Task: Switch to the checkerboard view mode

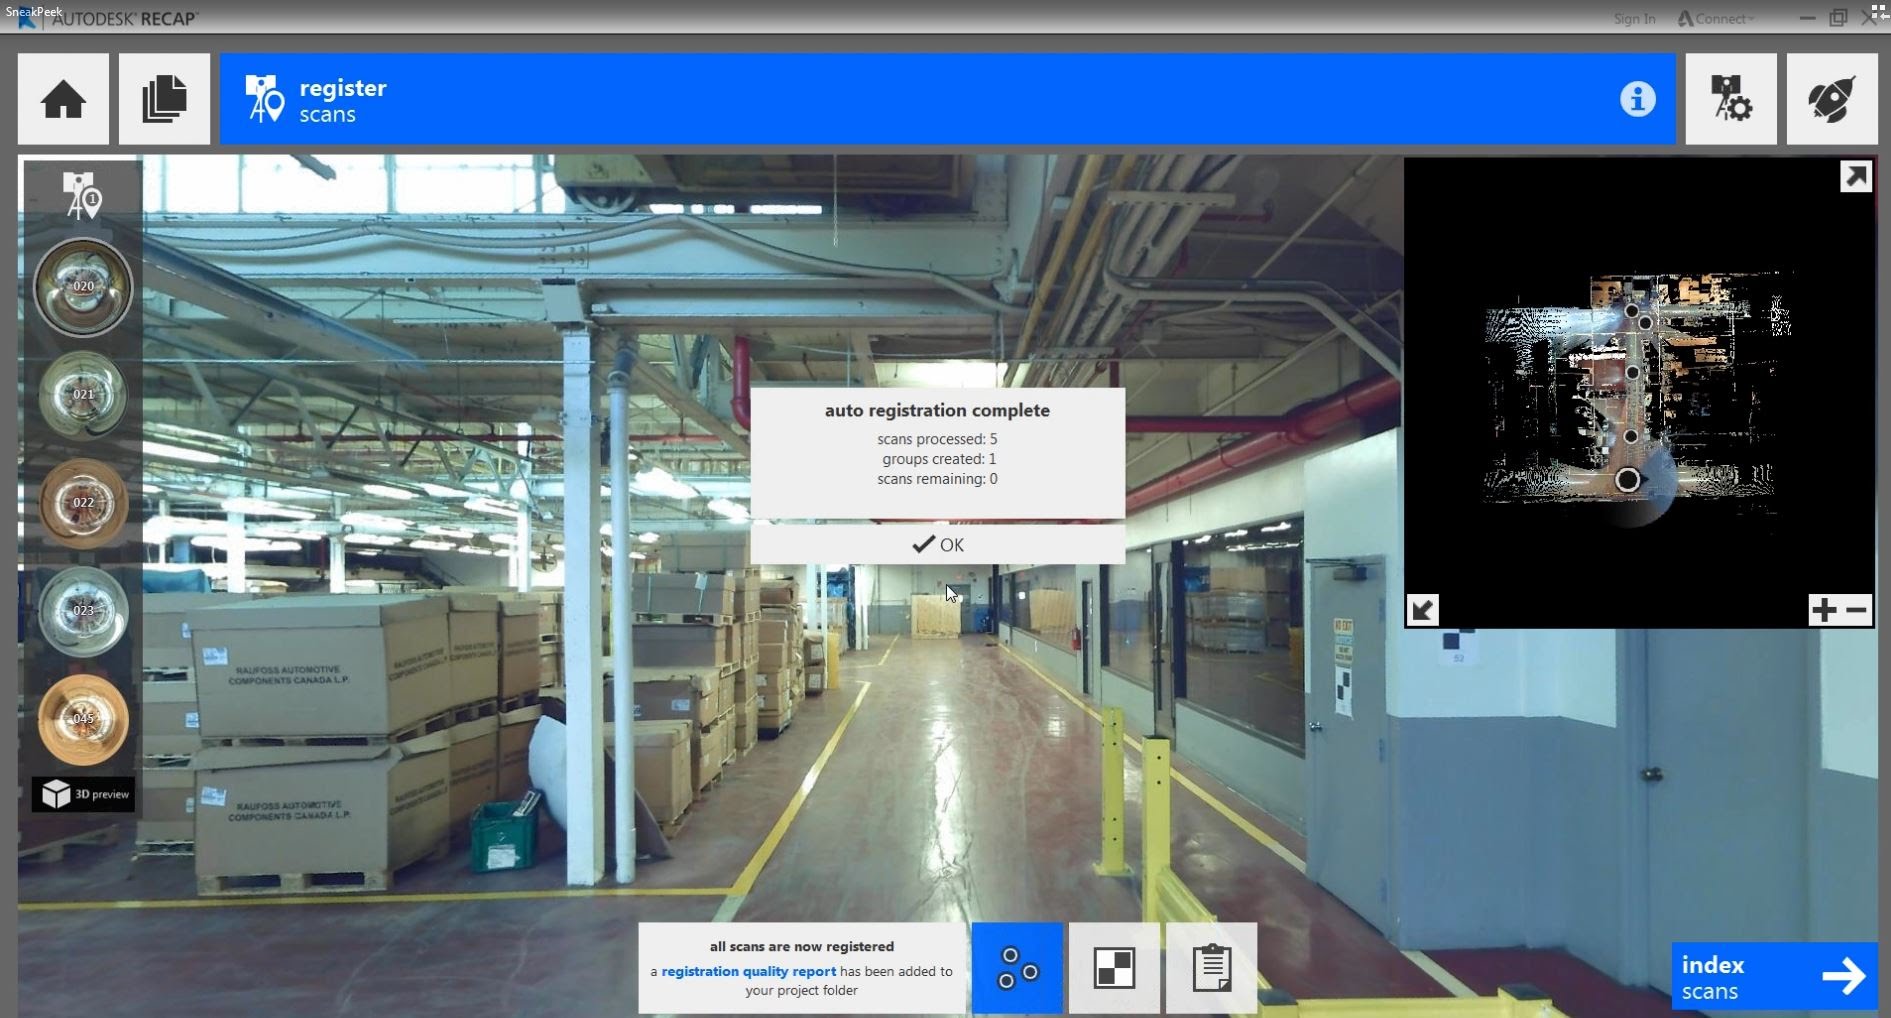Action: (1114, 968)
